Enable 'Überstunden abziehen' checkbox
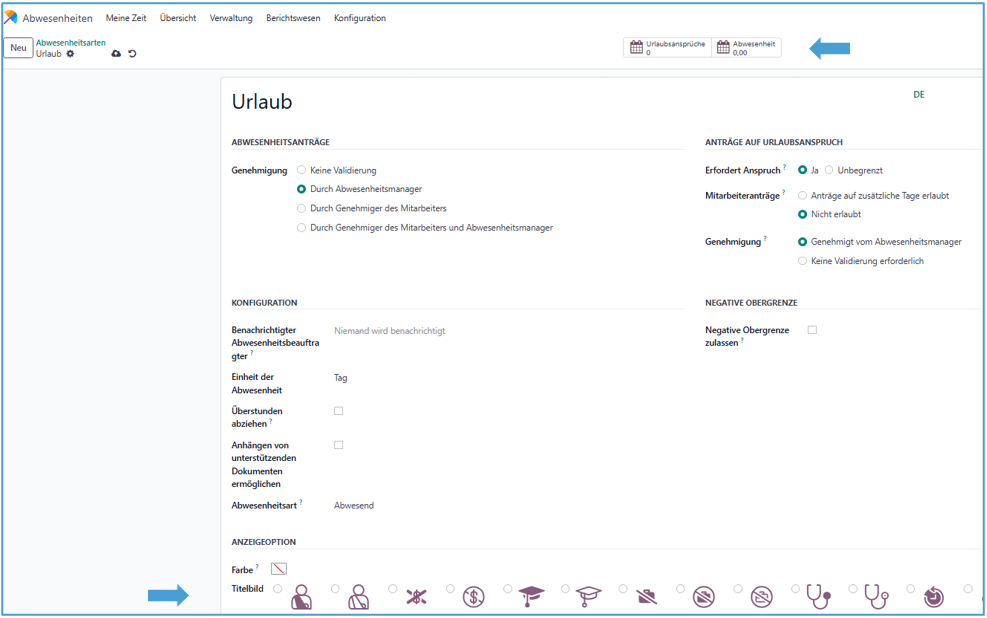 [338, 411]
